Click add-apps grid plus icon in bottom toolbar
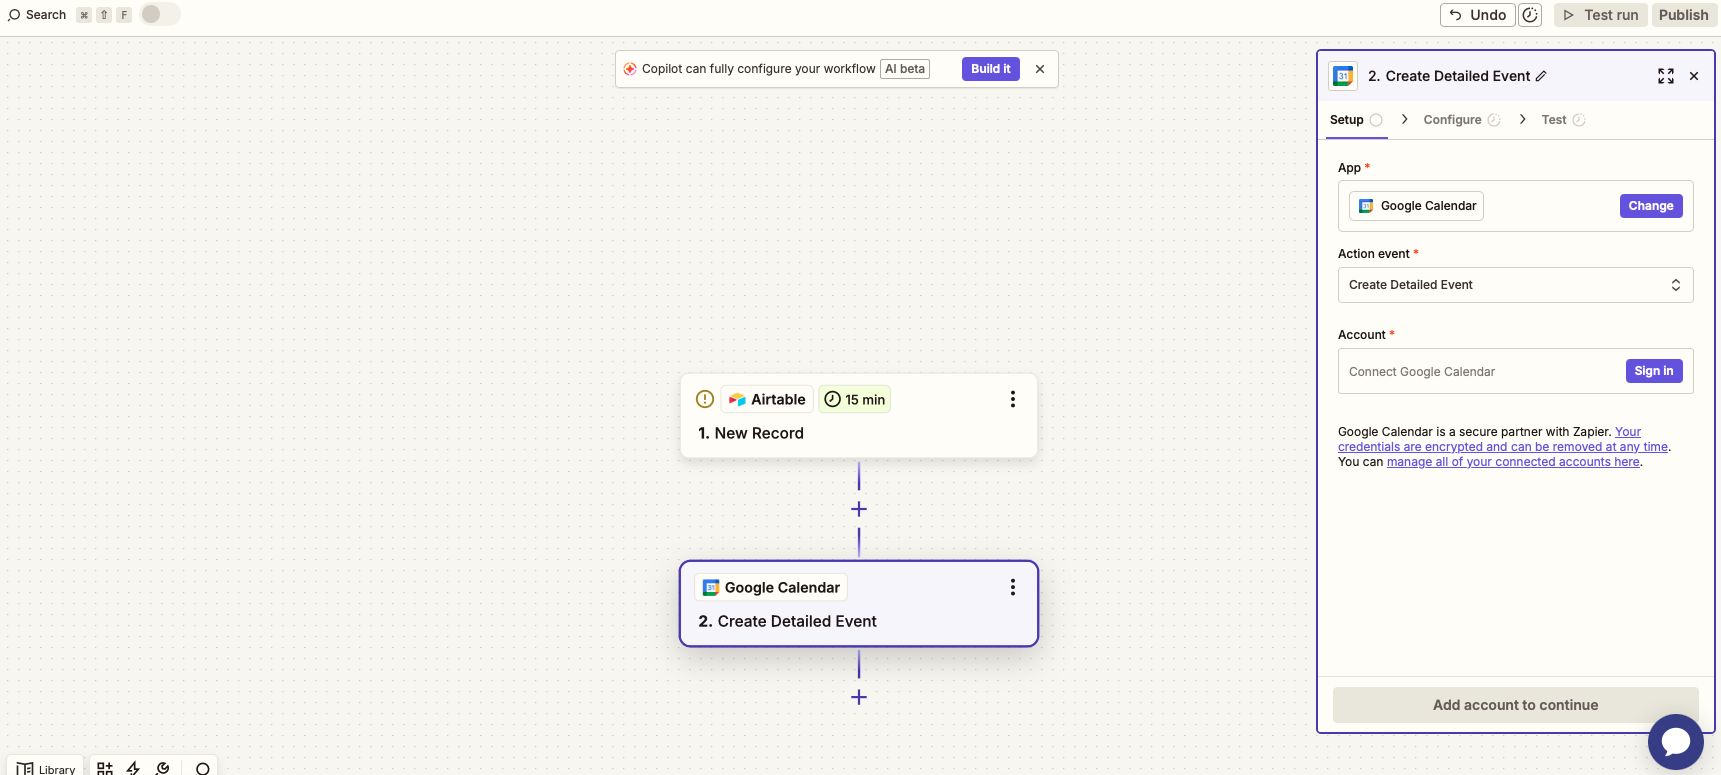This screenshot has width=1721, height=775. point(105,768)
